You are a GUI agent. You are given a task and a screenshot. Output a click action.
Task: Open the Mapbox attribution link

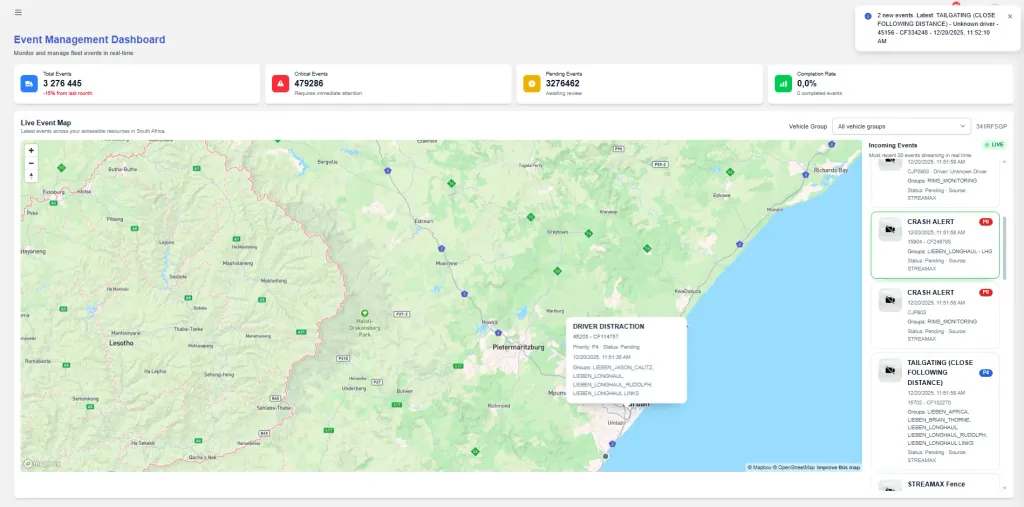tap(760, 467)
